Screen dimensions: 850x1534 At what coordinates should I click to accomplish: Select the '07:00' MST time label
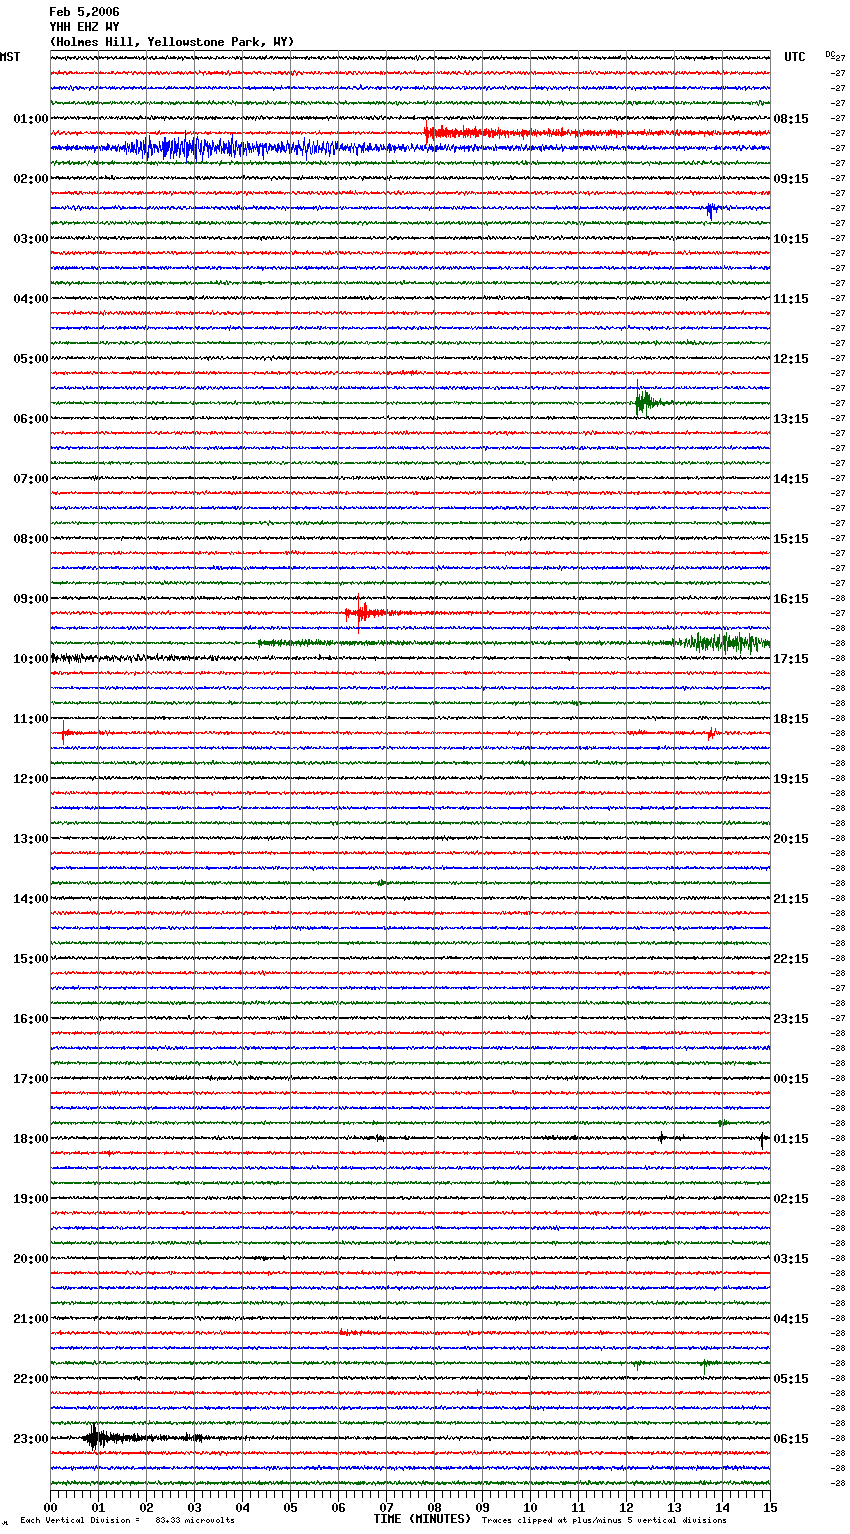[x=31, y=479]
